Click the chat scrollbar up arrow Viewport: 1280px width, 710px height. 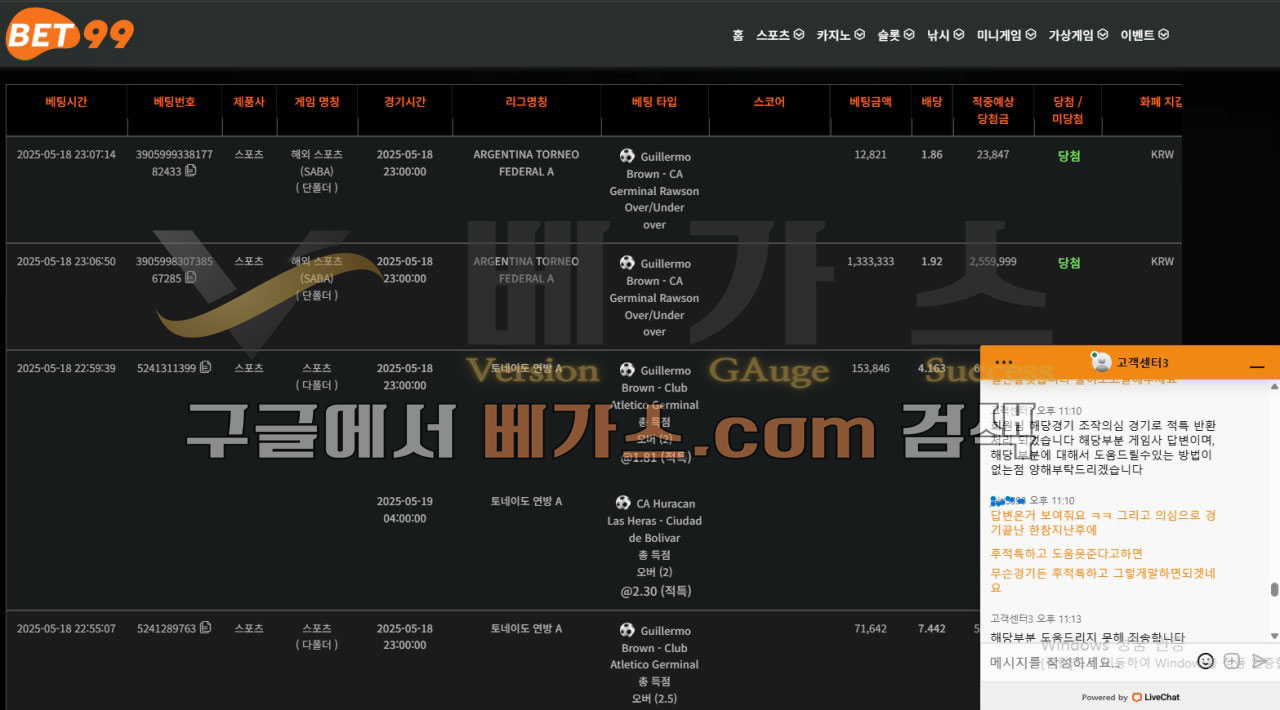[1274, 386]
